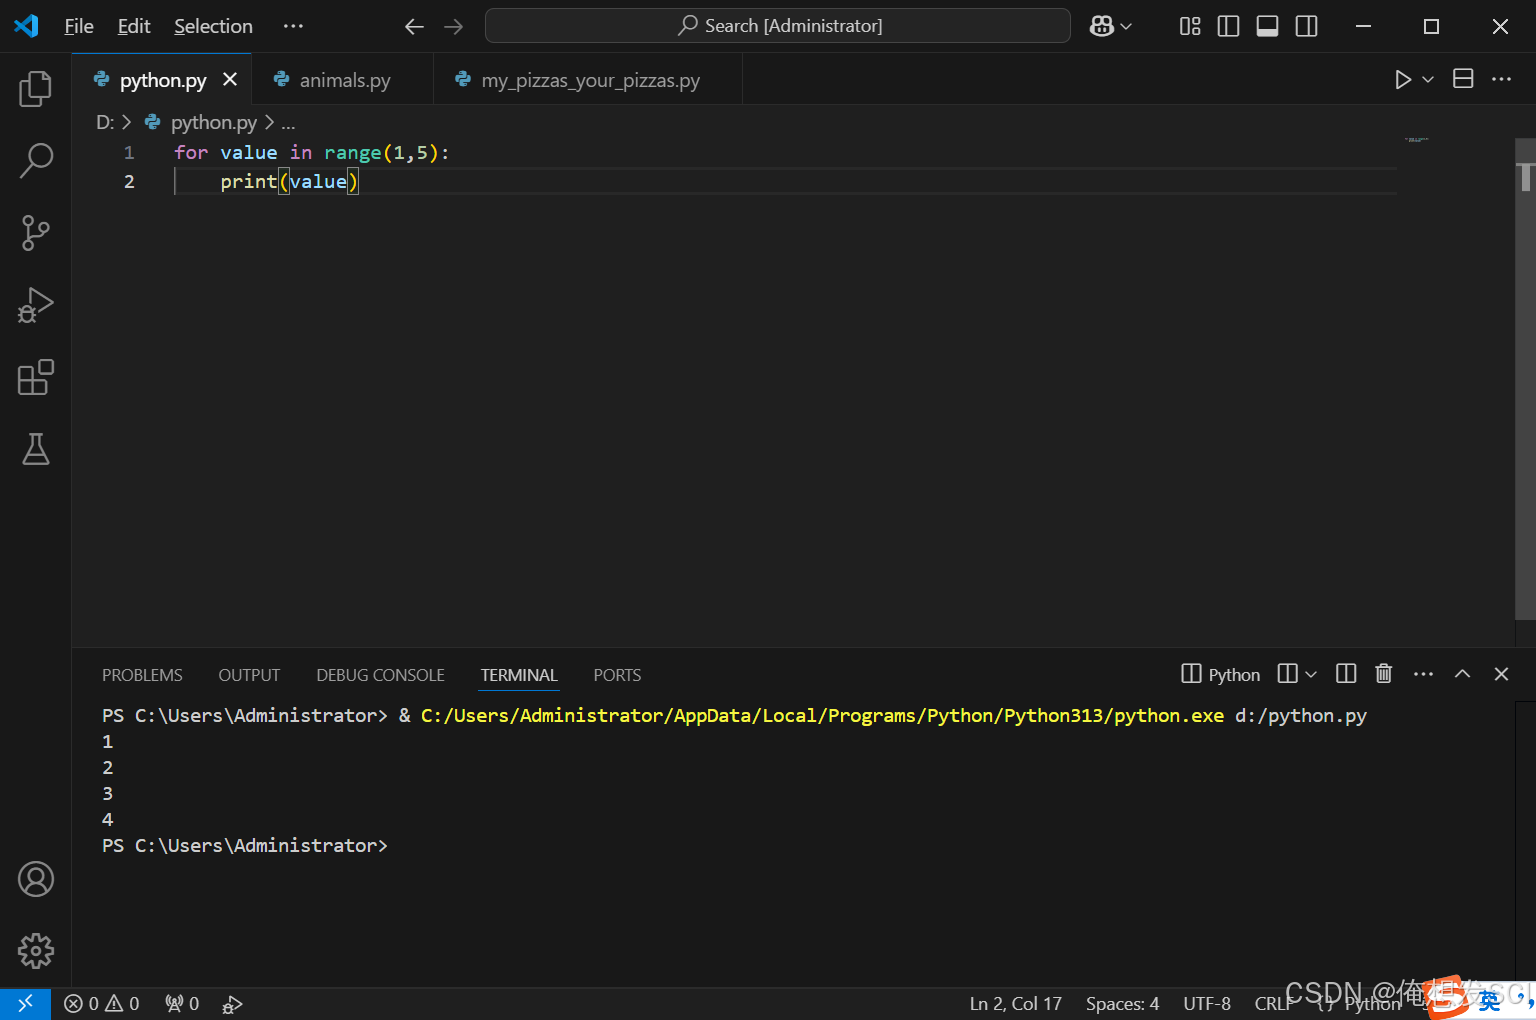
Task: Close the terminal panel
Action: point(1501,674)
